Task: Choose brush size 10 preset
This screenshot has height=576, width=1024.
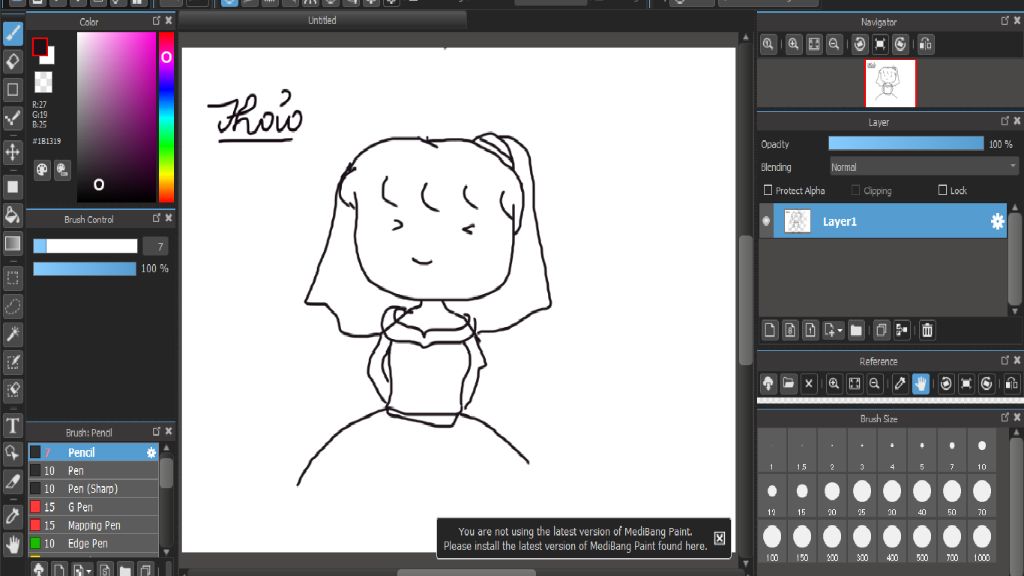Action: [982, 451]
